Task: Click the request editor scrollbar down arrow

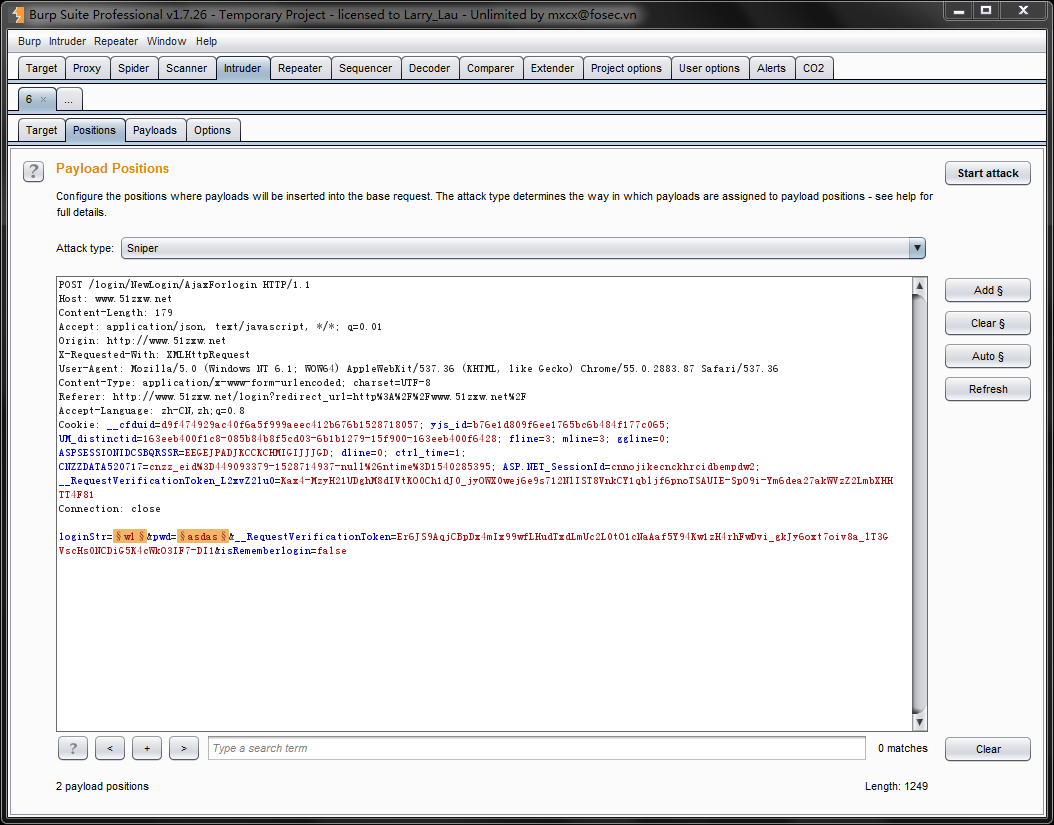Action: 919,722
